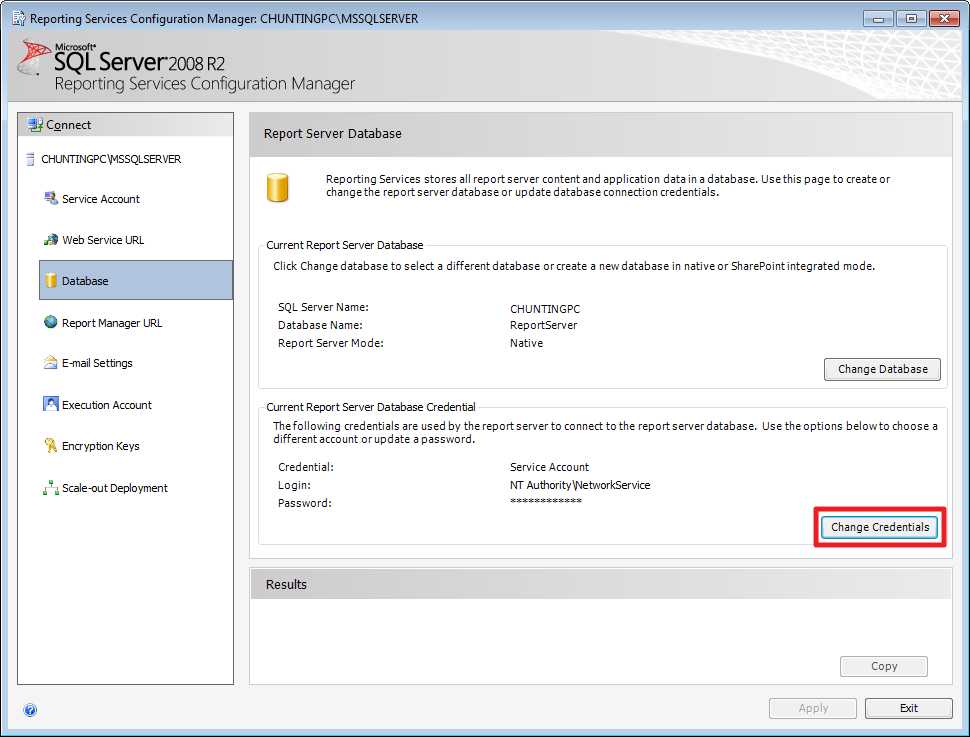Open the E-mail Settings page
This screenshot has height=737, width=970.
coord(97,363)
